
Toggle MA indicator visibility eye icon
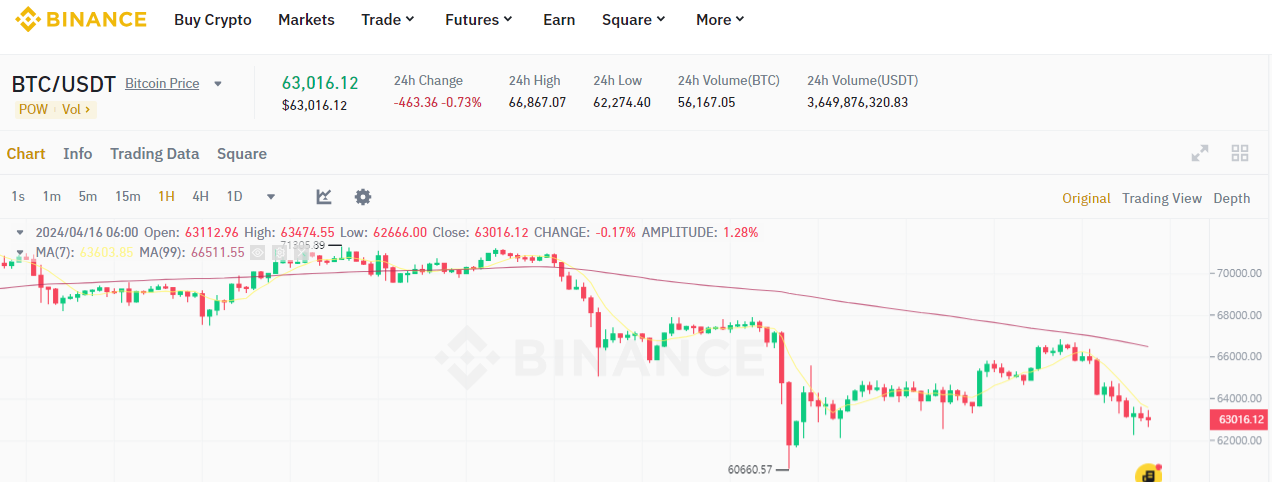coord(258,252)
